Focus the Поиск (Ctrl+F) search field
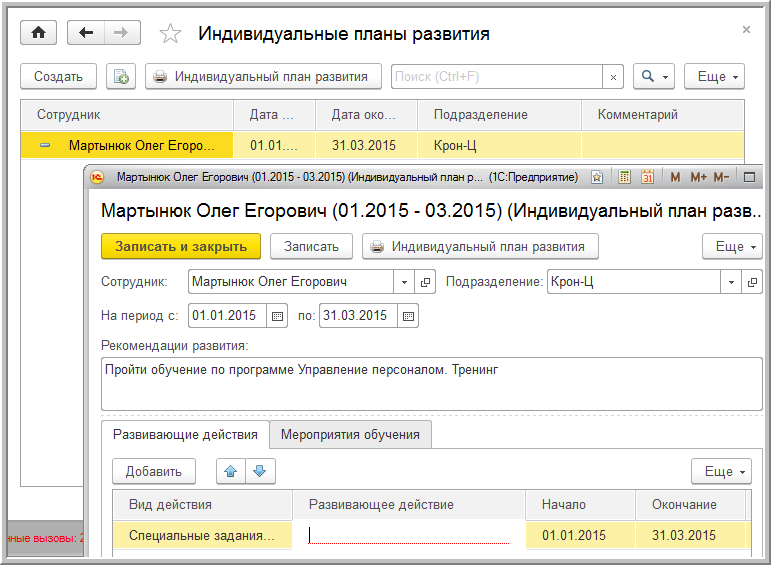This screenshot has width=771, height=565. click(497, 77)
